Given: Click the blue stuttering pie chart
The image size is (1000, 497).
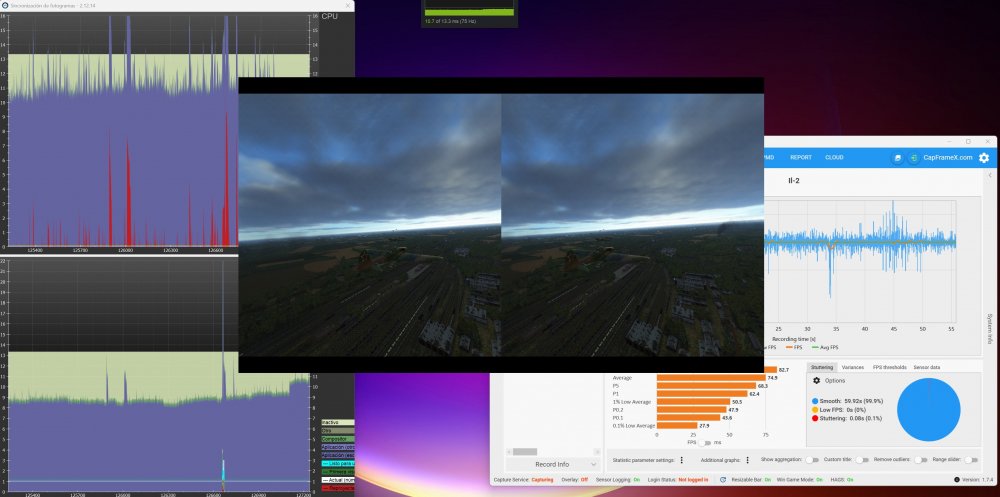Looking at the screenshot, I should 928,410.
